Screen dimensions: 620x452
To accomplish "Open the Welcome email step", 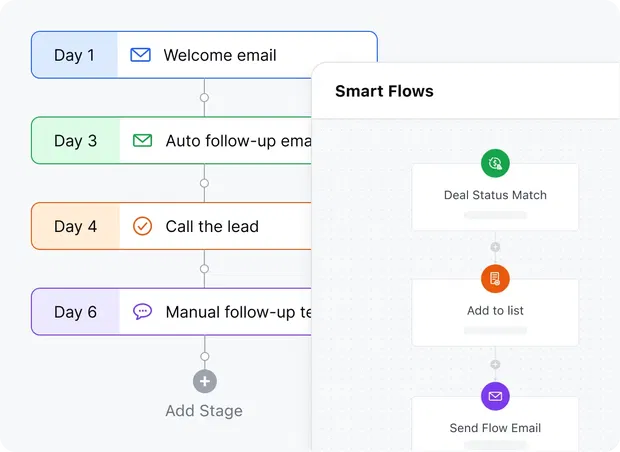I will pyautogui.click(x=204, y=55).
